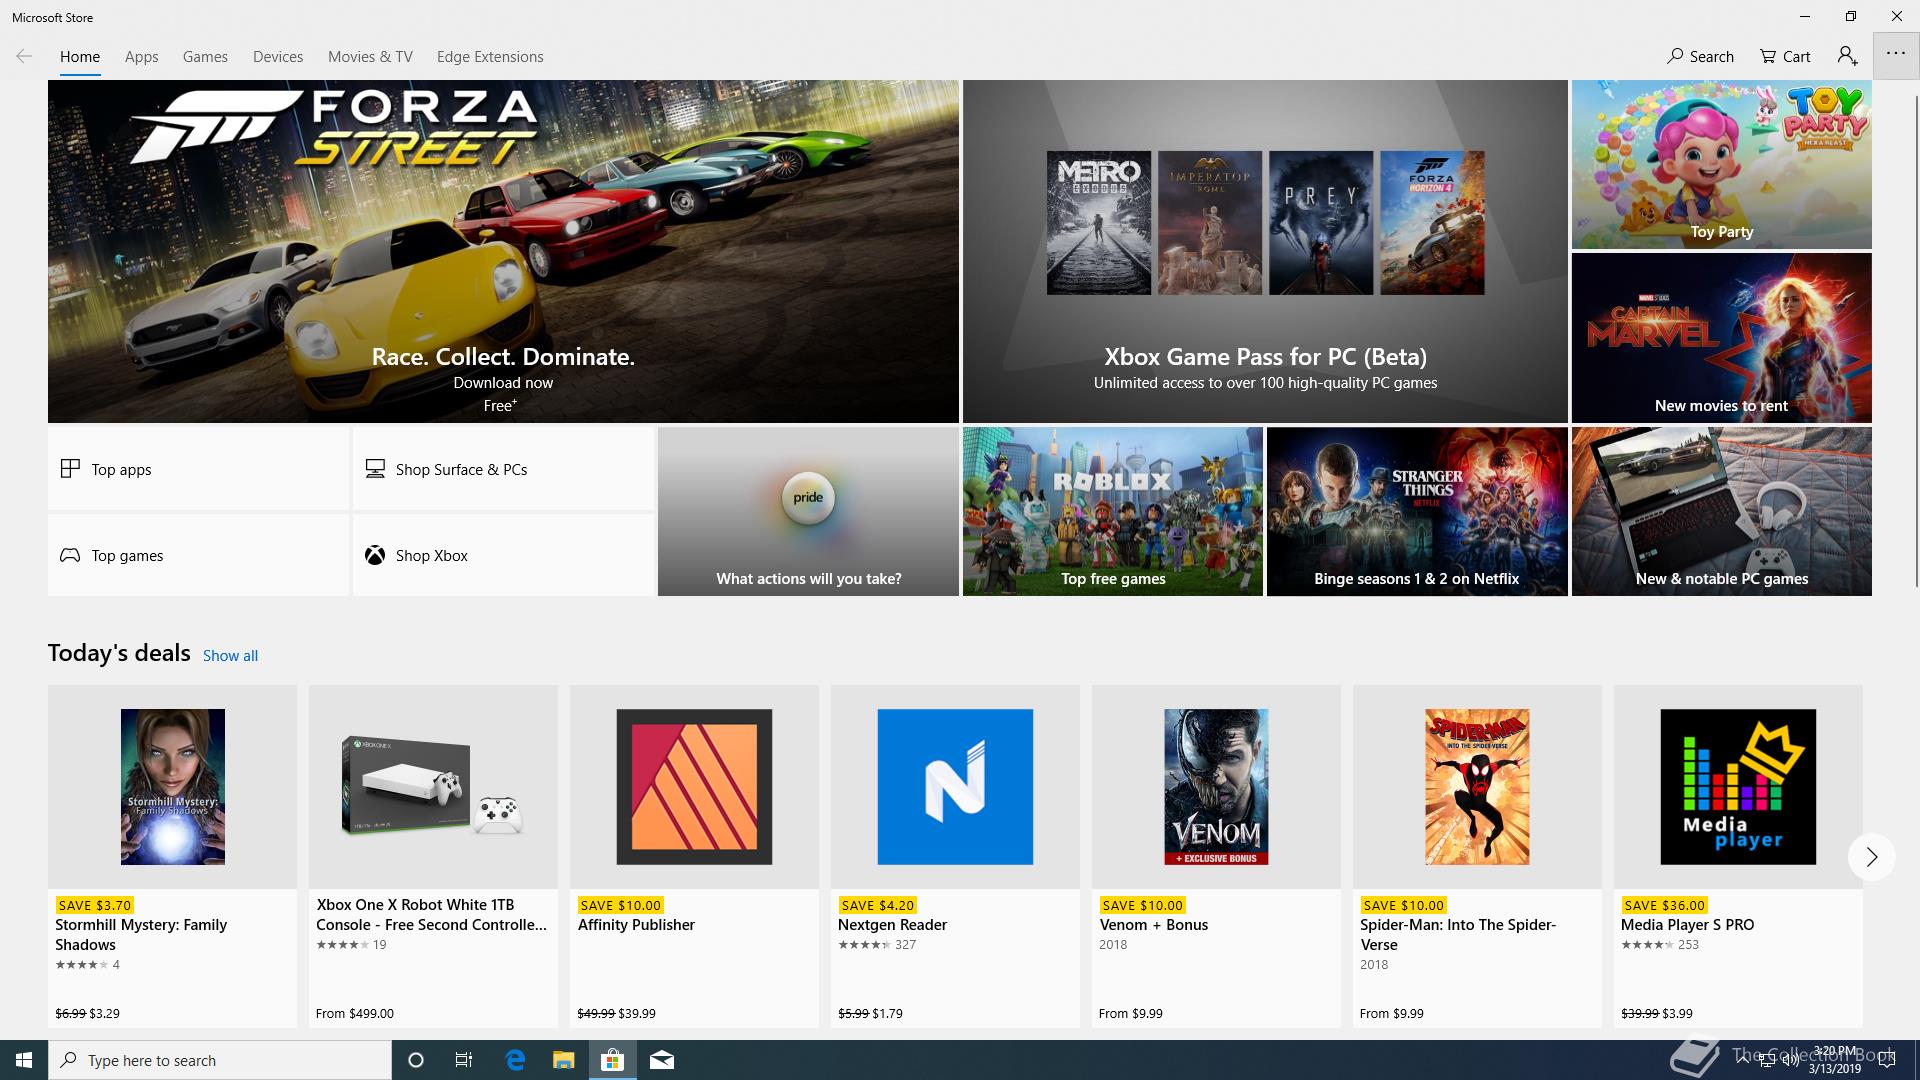Click the From $499.00 Xbox price

[x=355, y=1013]
